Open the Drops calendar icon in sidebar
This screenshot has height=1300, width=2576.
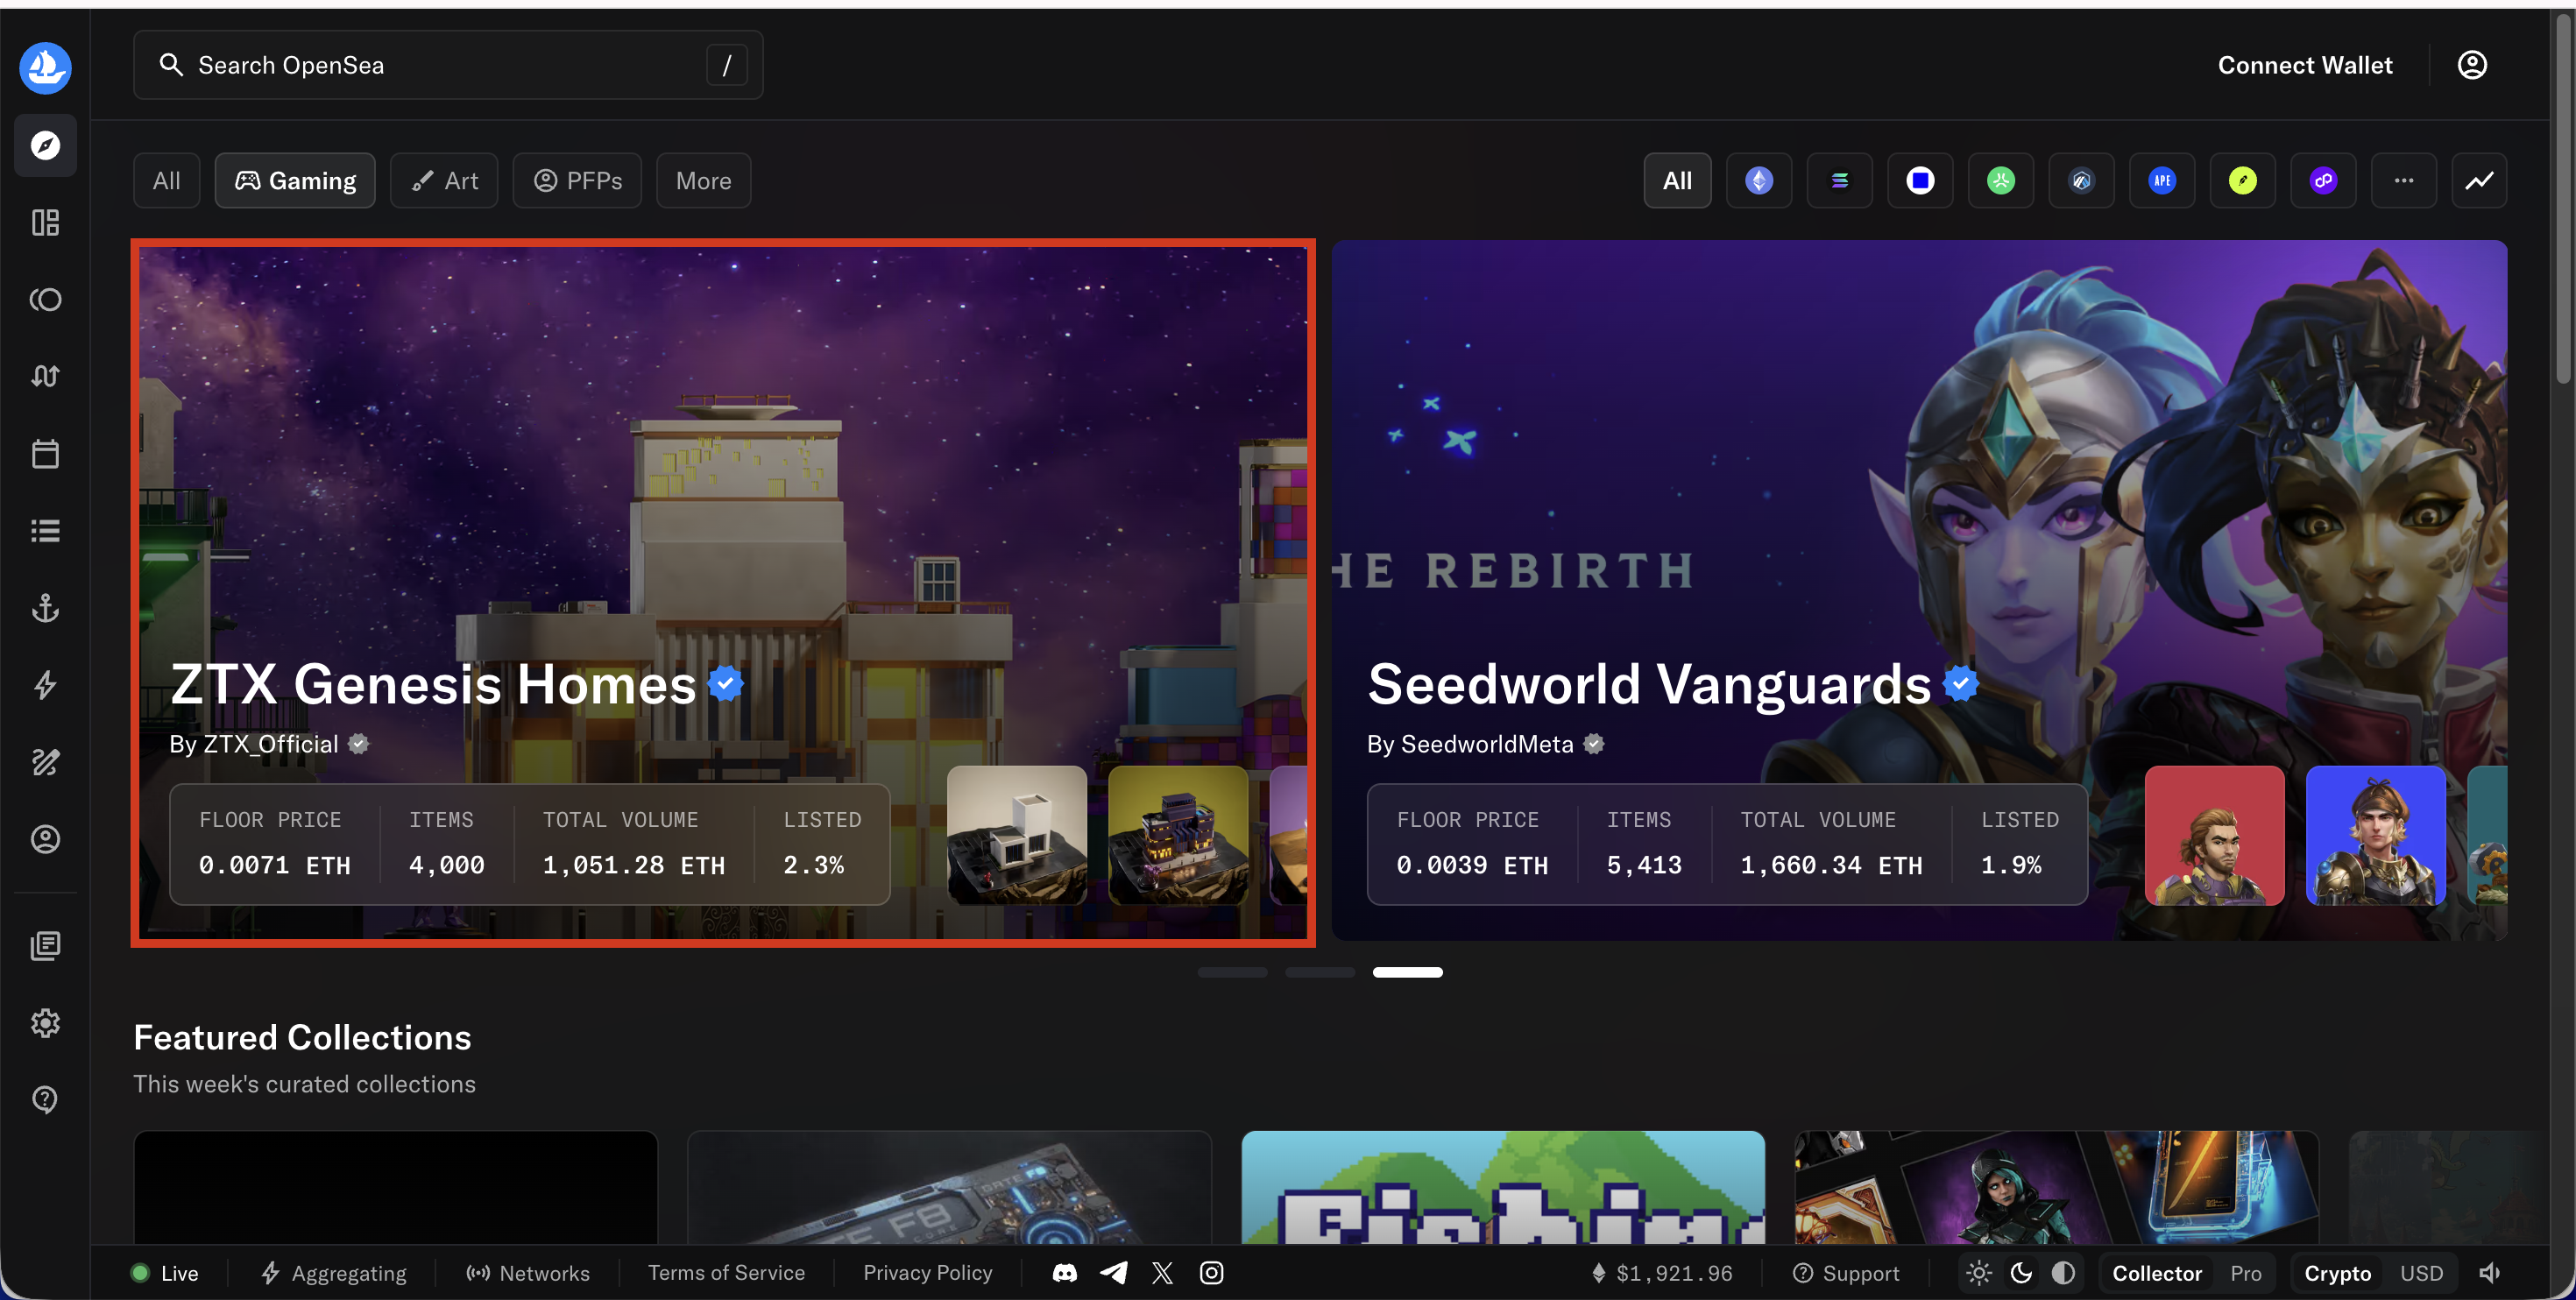click(x=45, y=453)
